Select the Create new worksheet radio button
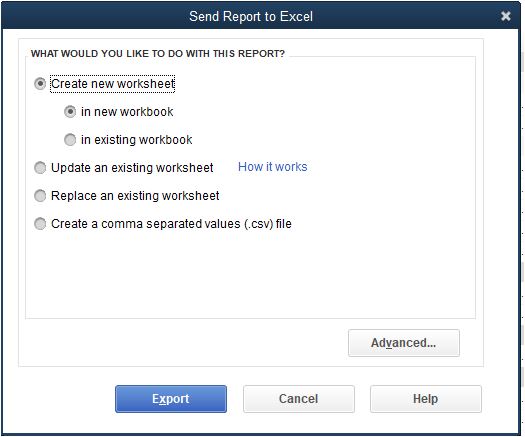This screenshot has width=525, height=437. (40, 84)
